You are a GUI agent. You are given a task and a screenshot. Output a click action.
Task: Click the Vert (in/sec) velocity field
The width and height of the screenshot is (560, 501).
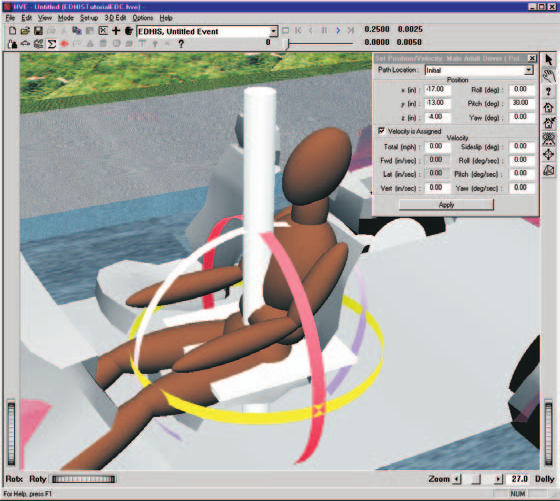click(x=438, y=188)
